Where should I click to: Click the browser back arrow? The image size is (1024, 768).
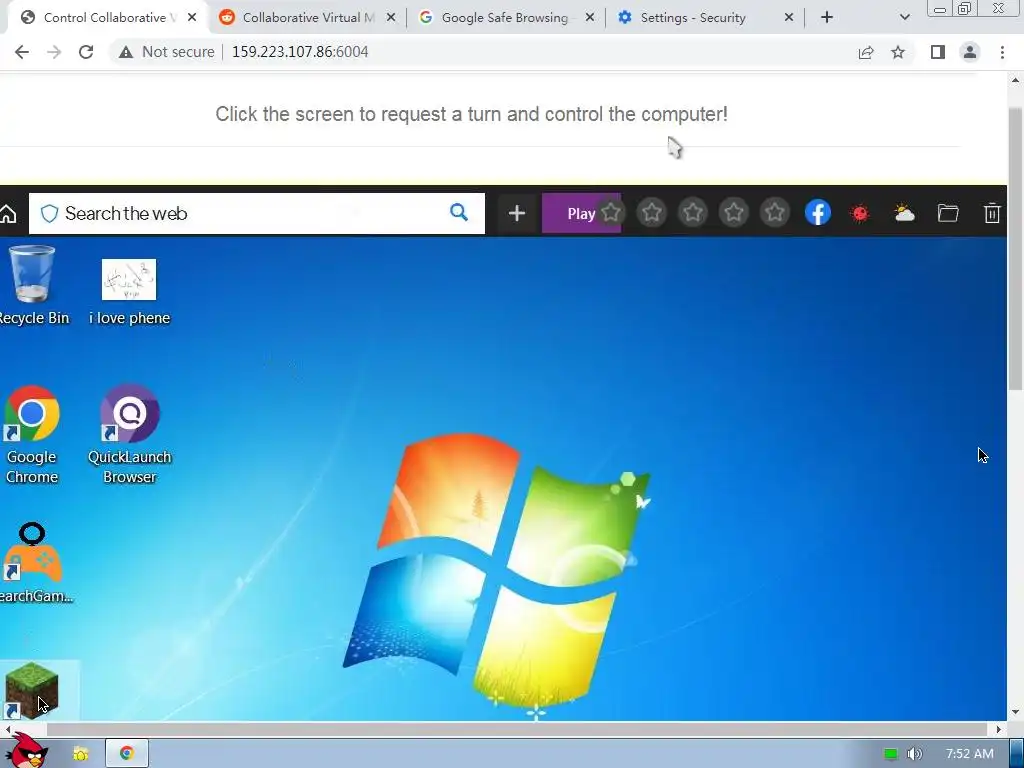22,52
